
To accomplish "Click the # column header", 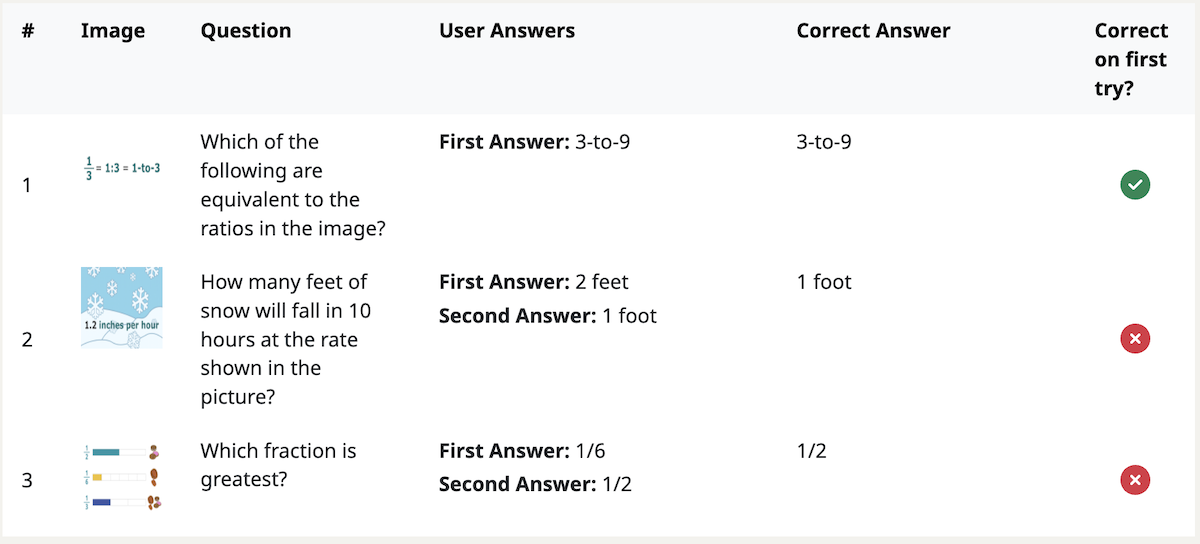I will (x=28, y=31).
